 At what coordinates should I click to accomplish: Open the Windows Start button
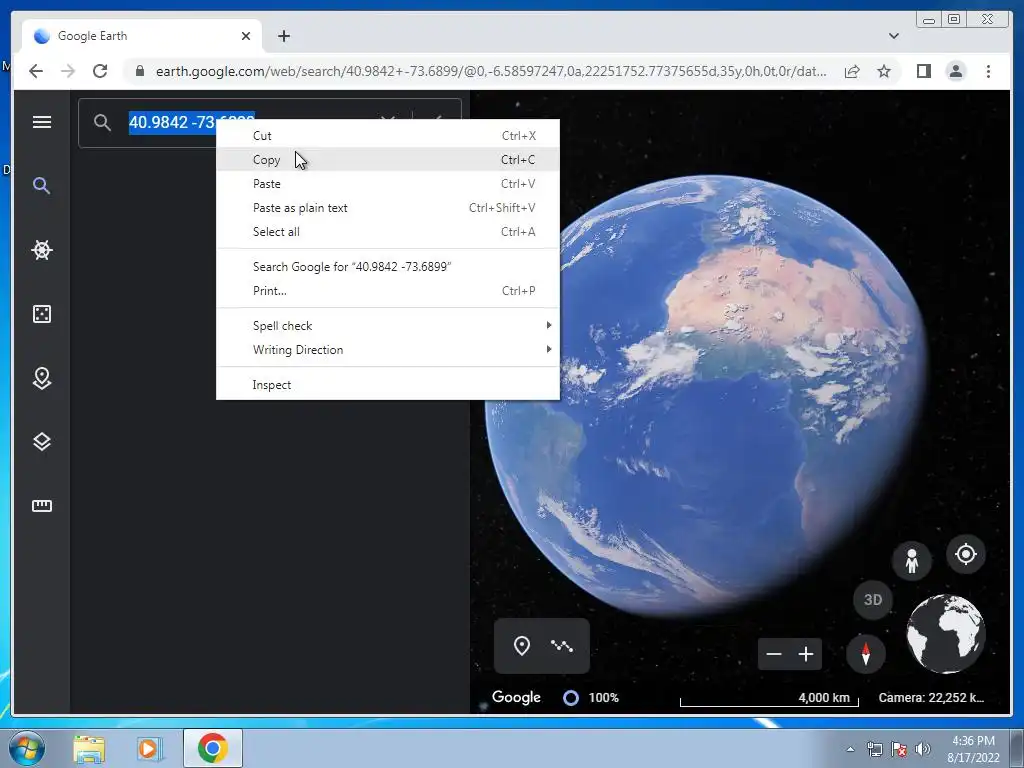point(26,748)
